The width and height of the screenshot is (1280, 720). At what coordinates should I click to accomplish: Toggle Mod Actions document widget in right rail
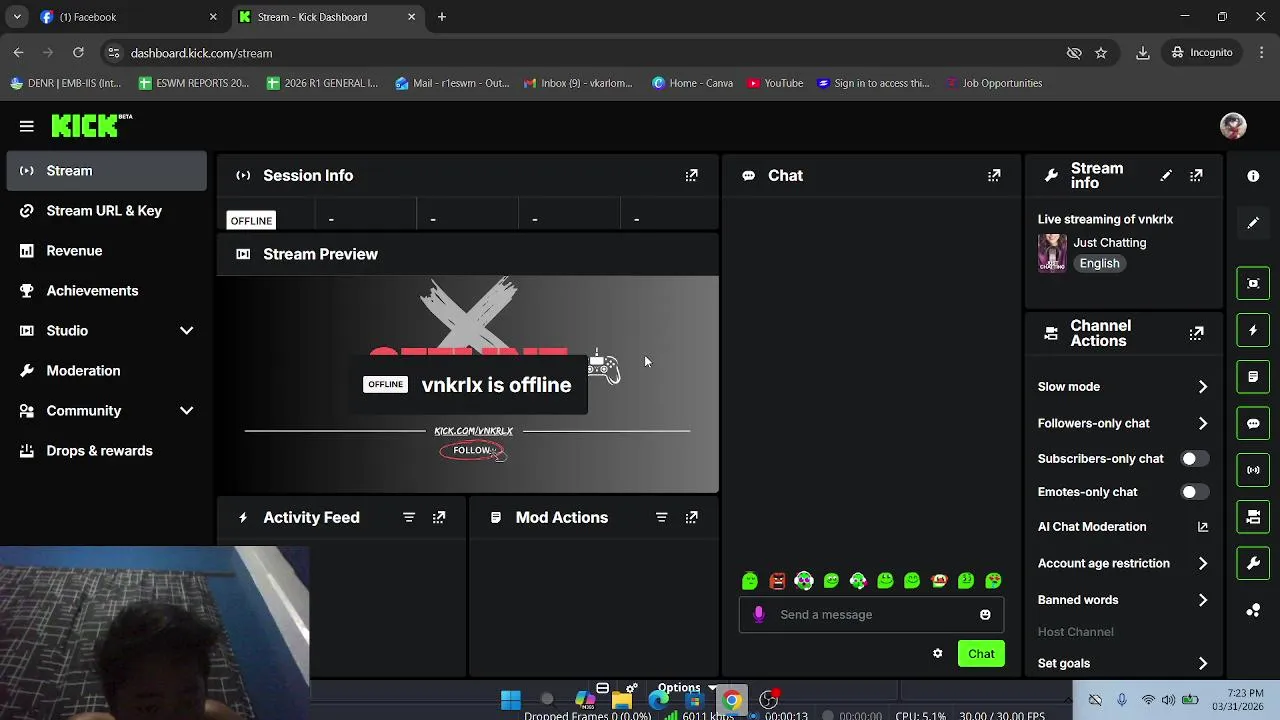click(1253, 377)
